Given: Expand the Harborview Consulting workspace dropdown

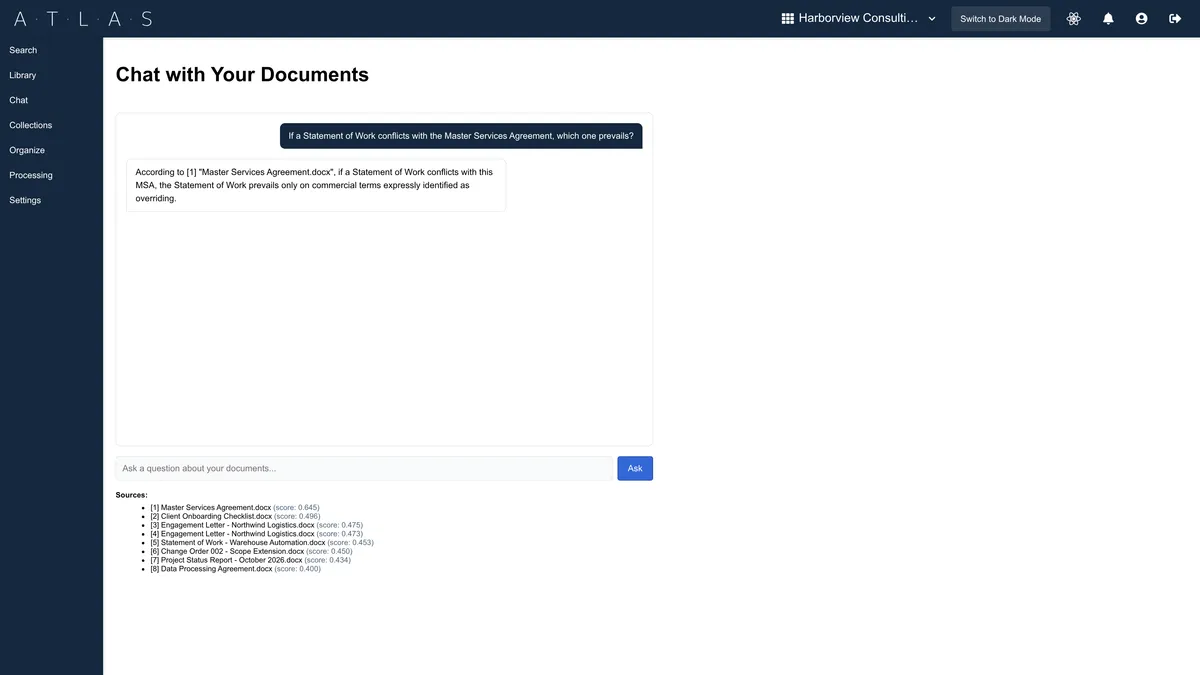Looking at the screenshot, I should (x=859, y=19).
